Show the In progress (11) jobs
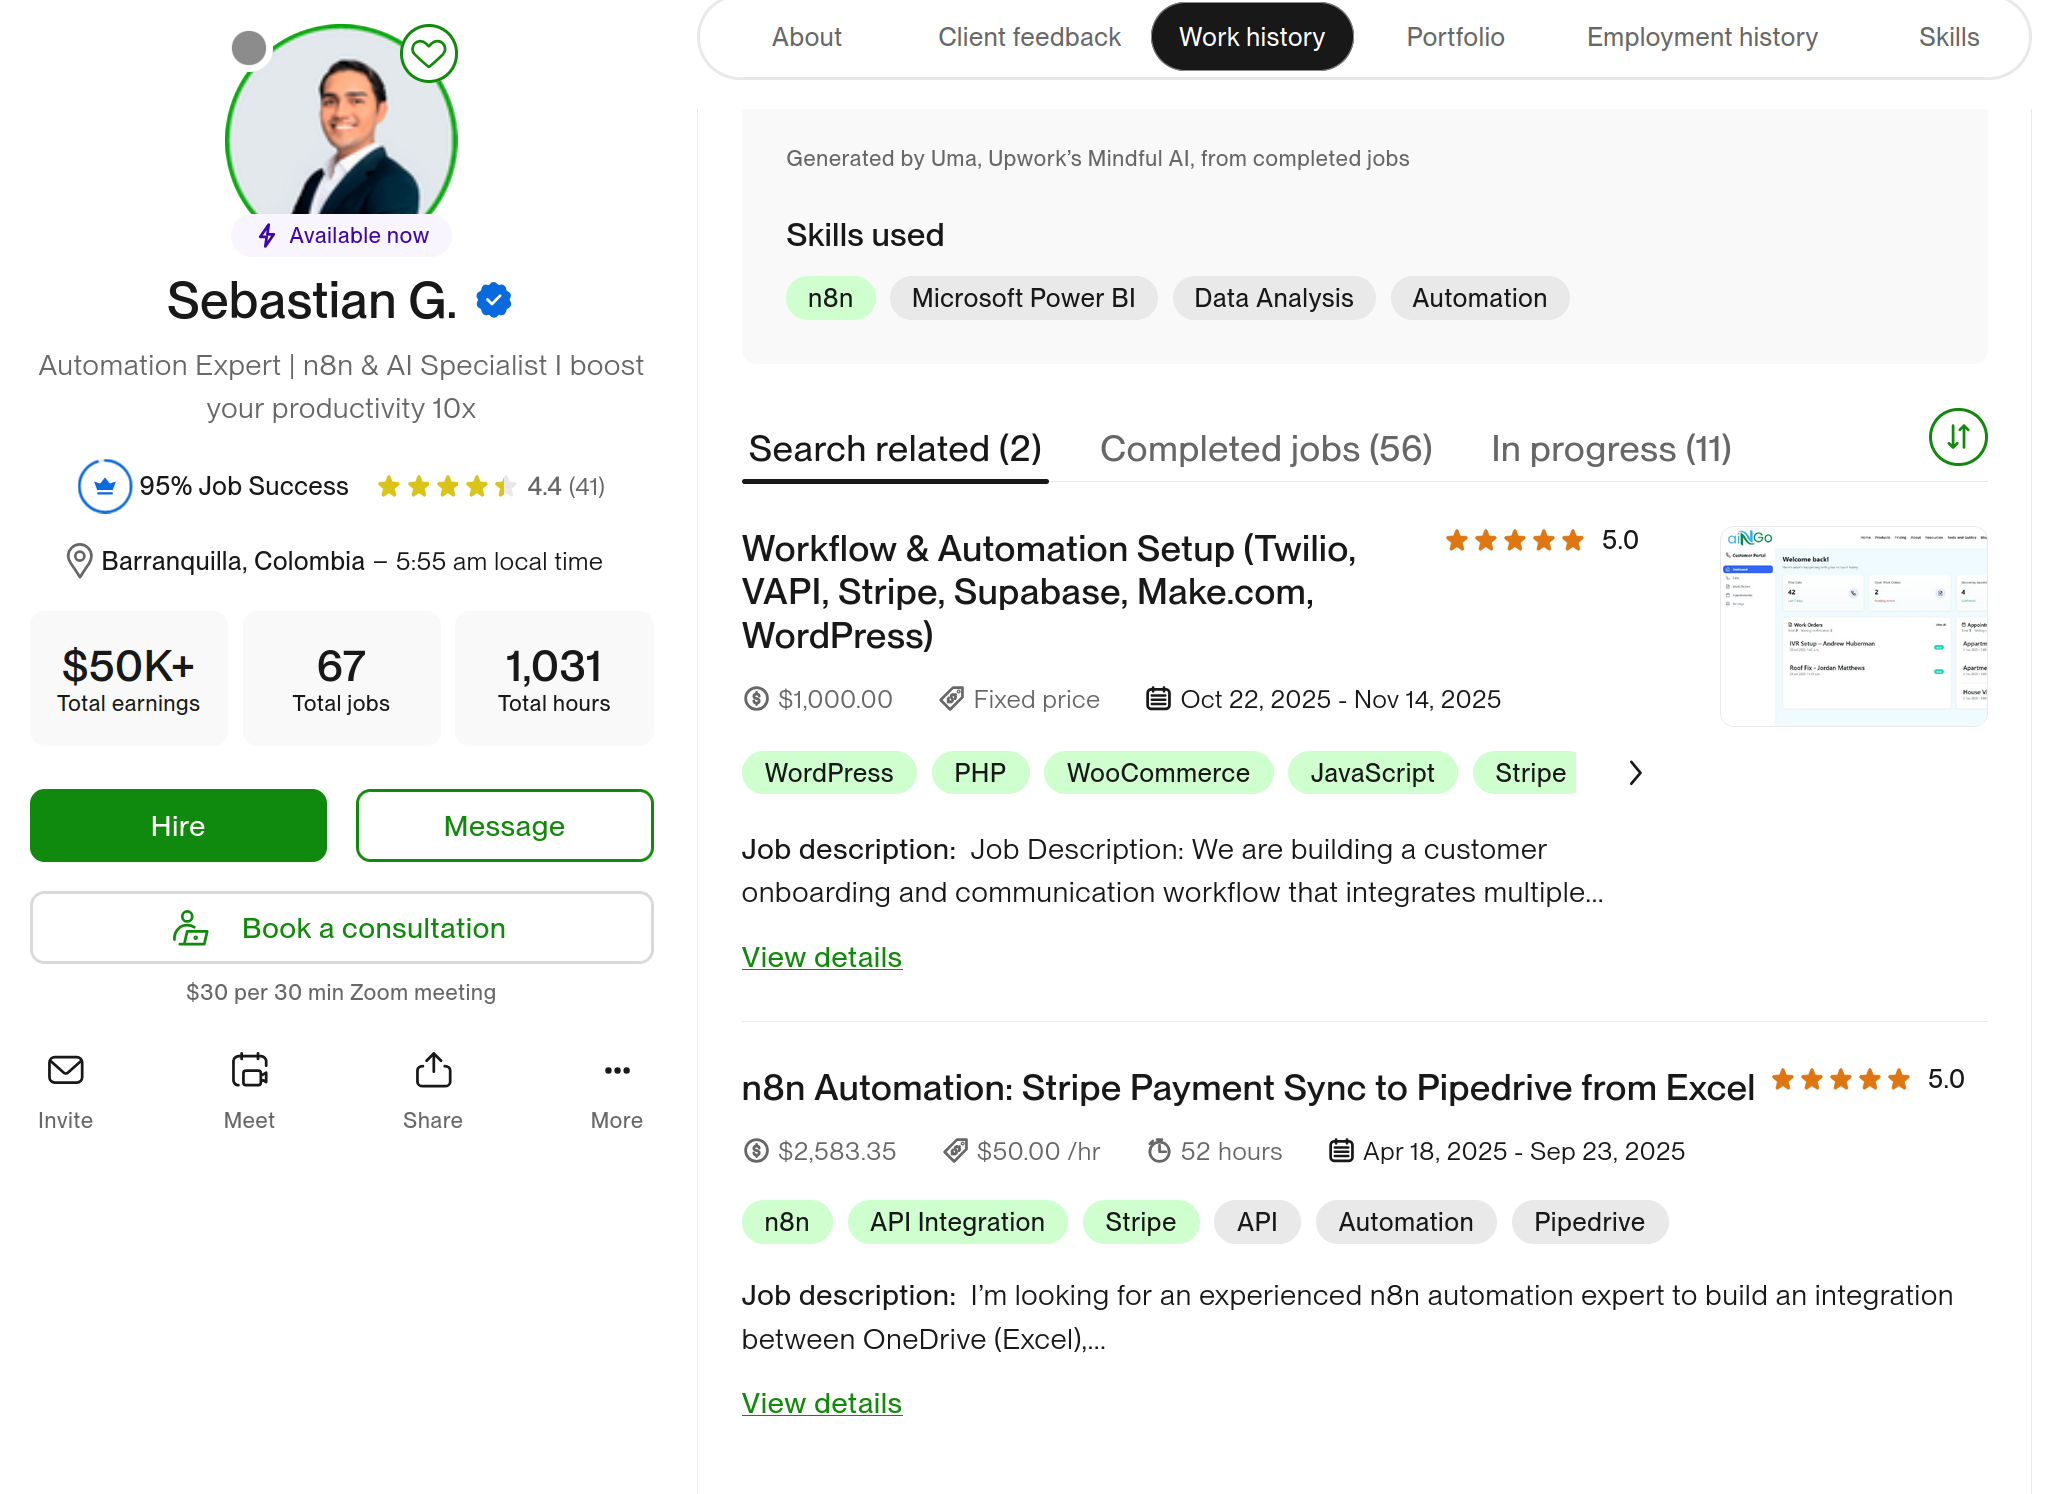The image size is (2066, 1494). [x=1610, y=449]
